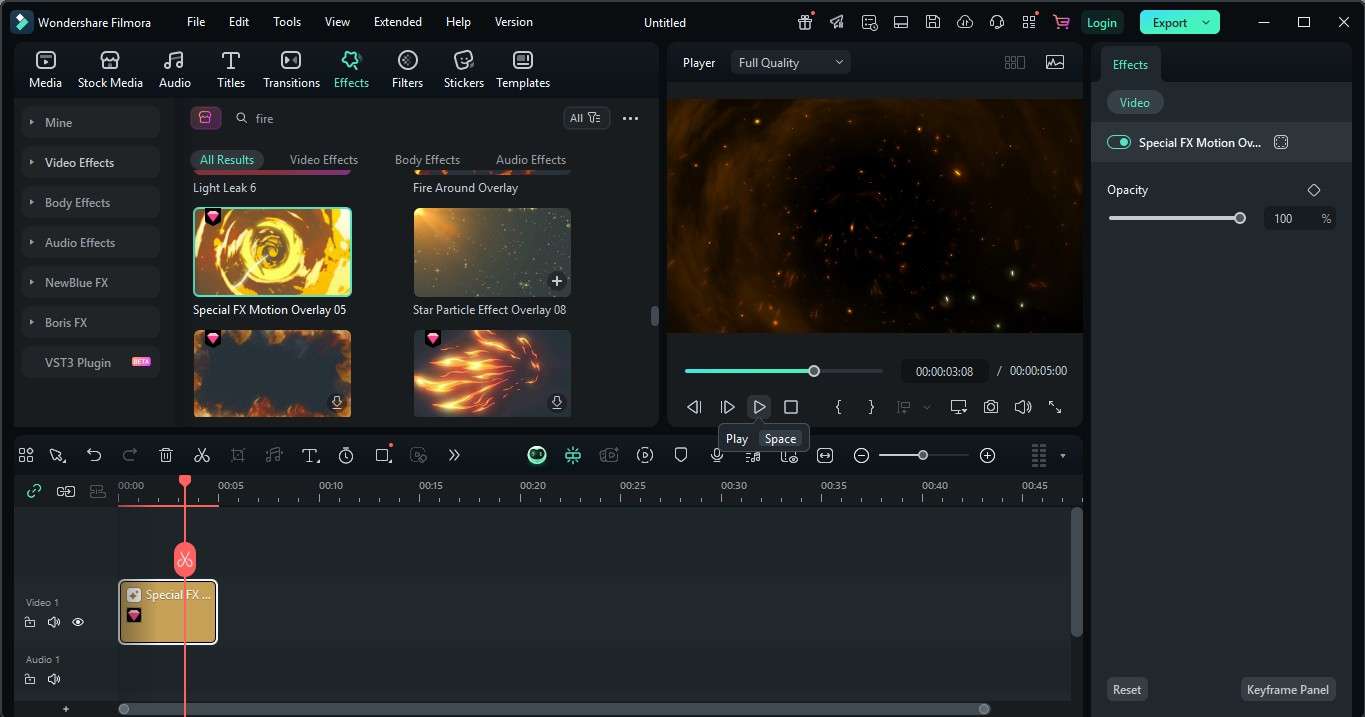Click the Reset button
The image size is (1365, 717).
click(x=1127, y=689)
